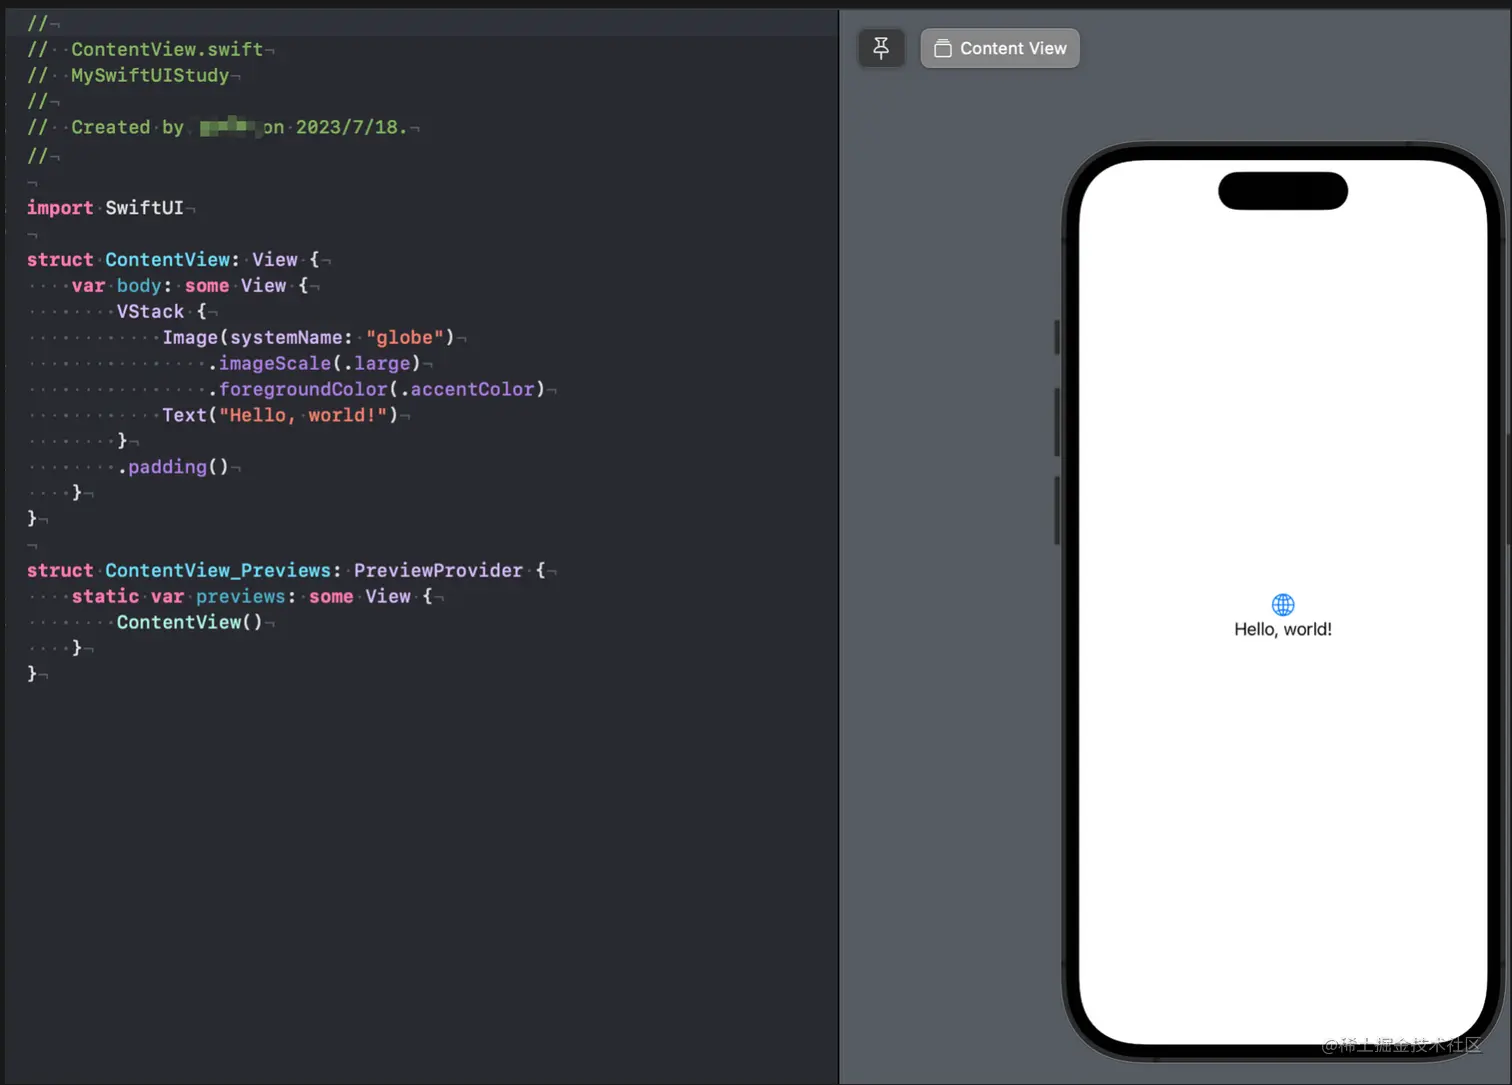The width and height of the screenshot is (1512, 1085).
Task: Click the globe image in the preview
Action: tap(1283, 604)
